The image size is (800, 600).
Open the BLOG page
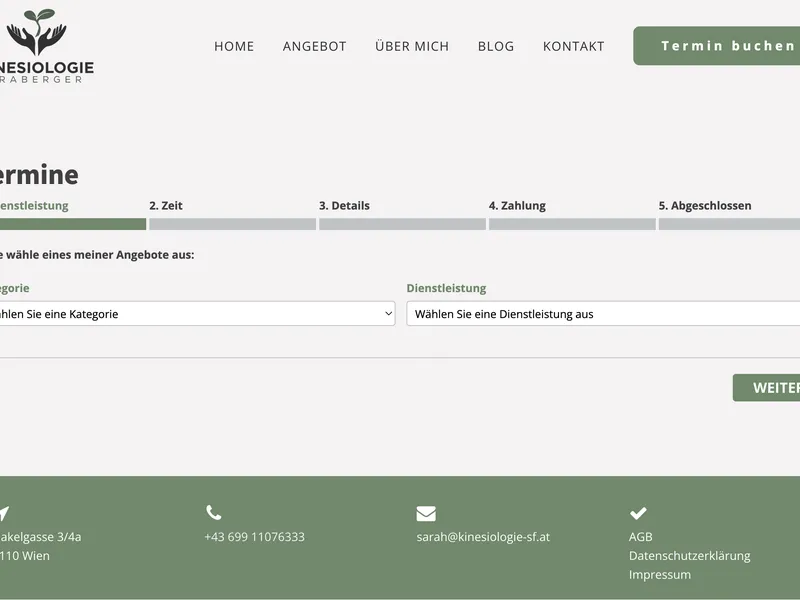point(496,46)
